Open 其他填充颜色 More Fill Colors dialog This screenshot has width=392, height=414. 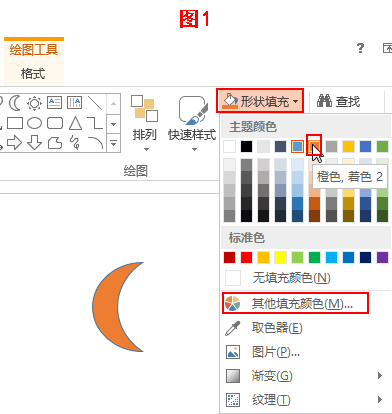(x=295, y=303)
